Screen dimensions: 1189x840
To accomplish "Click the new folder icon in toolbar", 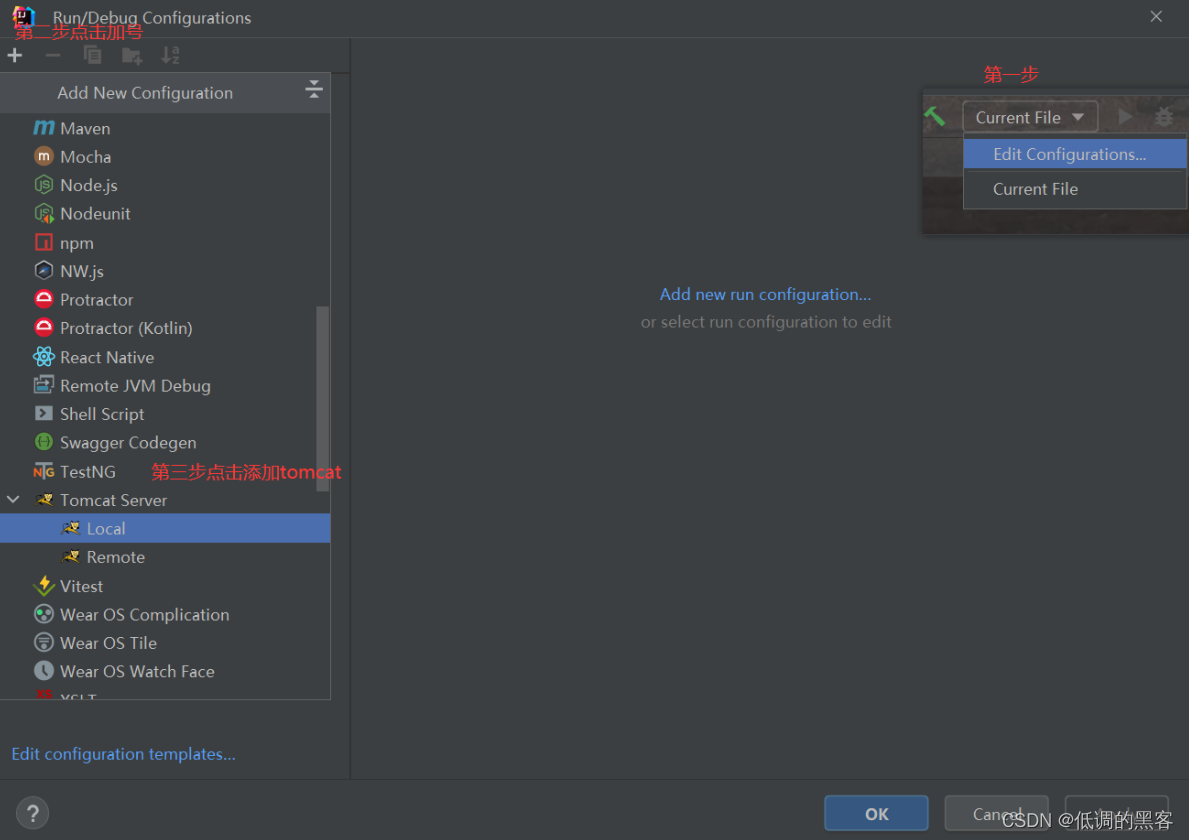I will tap(132, 55).
